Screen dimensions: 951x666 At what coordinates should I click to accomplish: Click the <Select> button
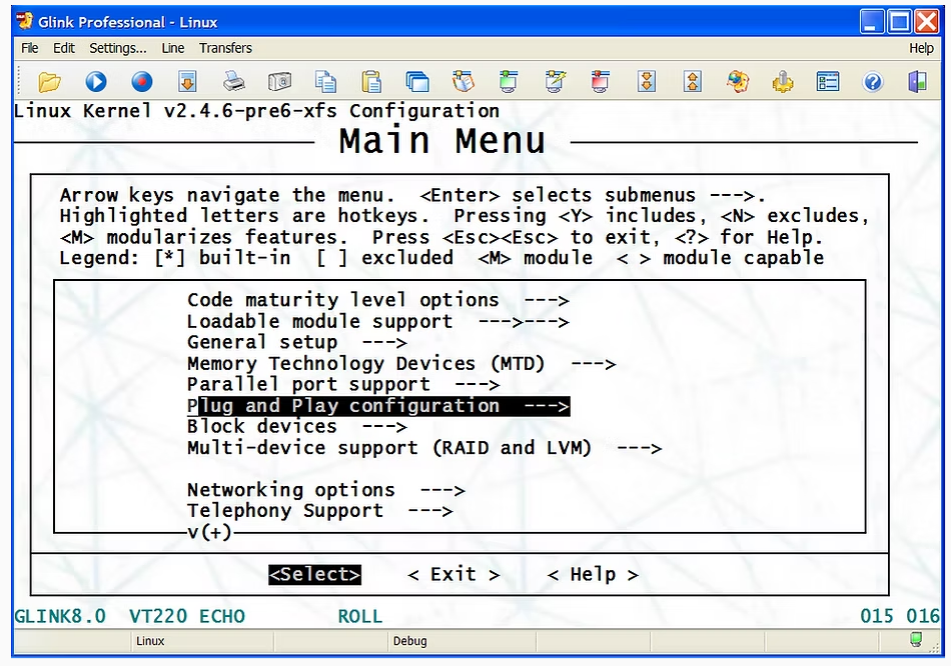pos(314,575)
